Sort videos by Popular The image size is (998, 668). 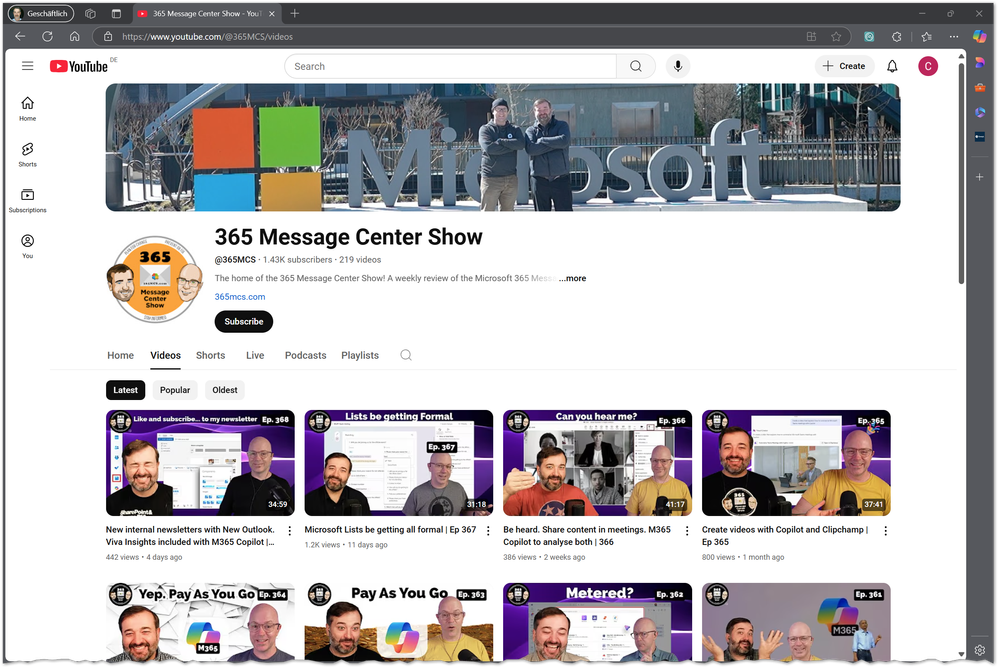click(175, 390)
